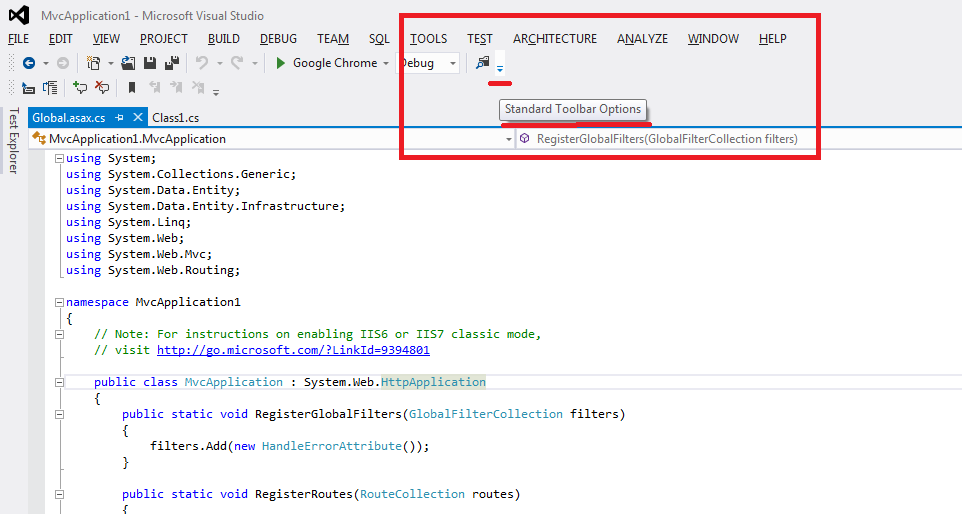This screenshot has height=514, width=962.
Task: Click HandleErrorAttribute in filters.Add line
Action: pos(332,446)
